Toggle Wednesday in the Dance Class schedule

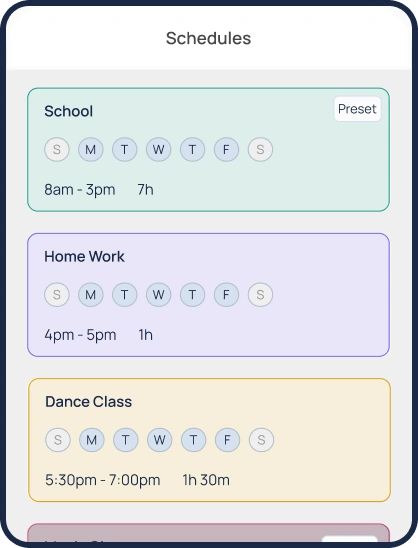[159, 440]
